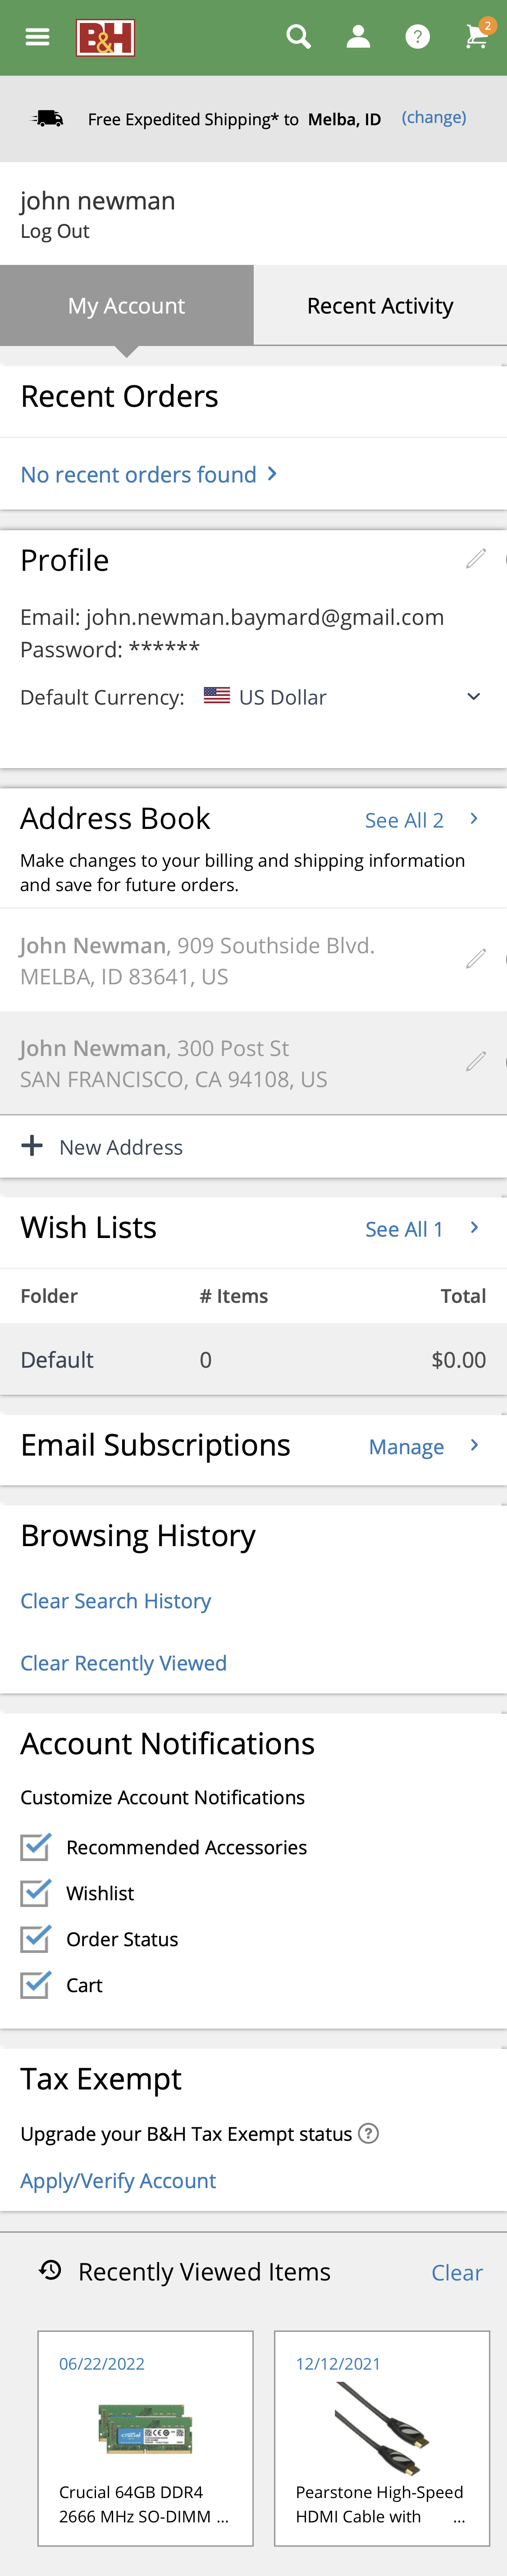Select the My Account tab
Viewport: 507px width, 2576px height.
126,306
